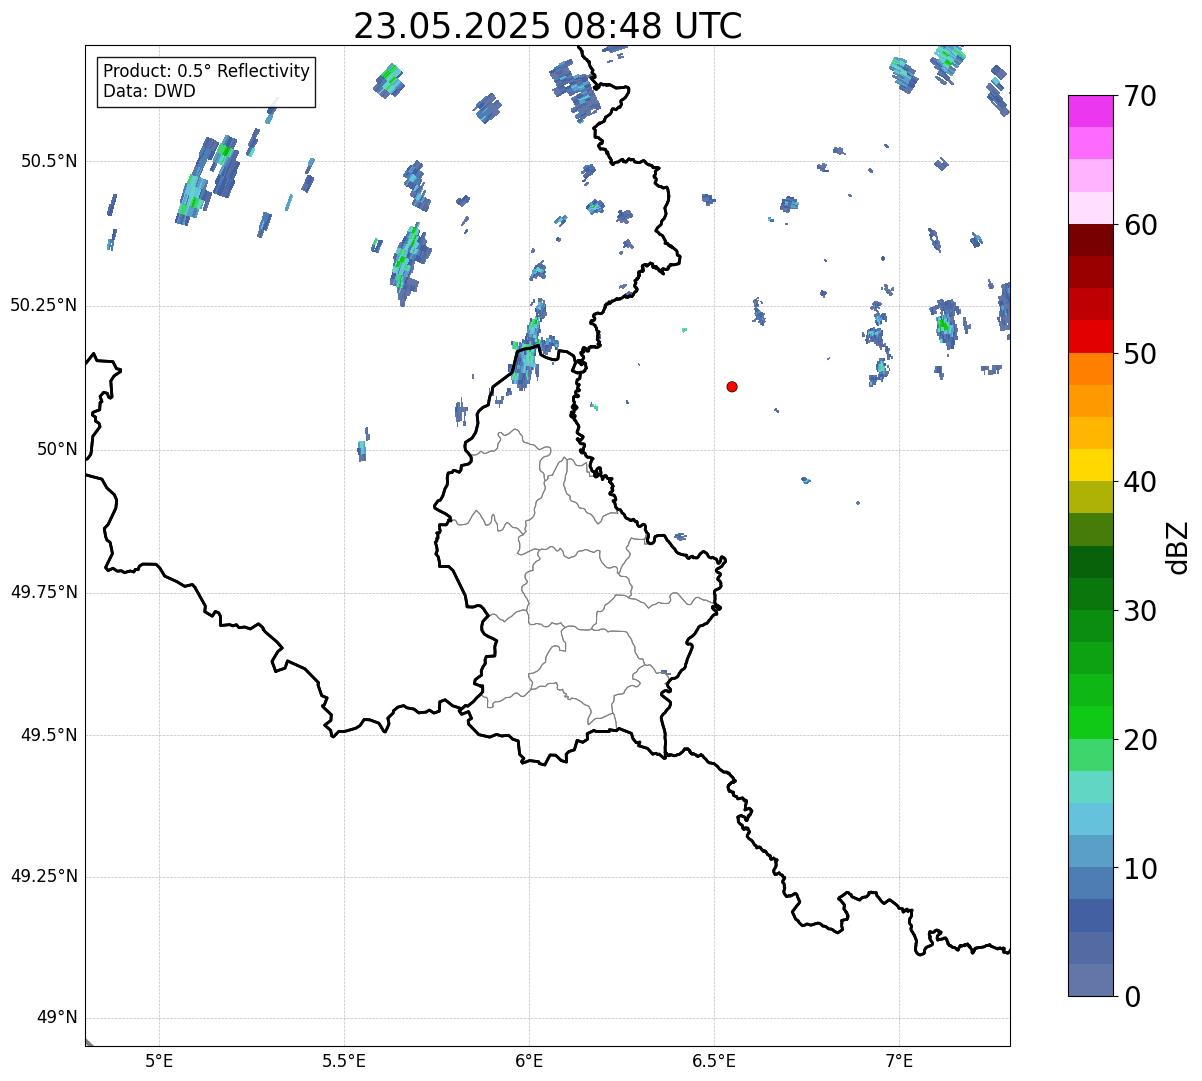
Task: Click the dBZ colorbar axis label
Action: pos(1178,547)
